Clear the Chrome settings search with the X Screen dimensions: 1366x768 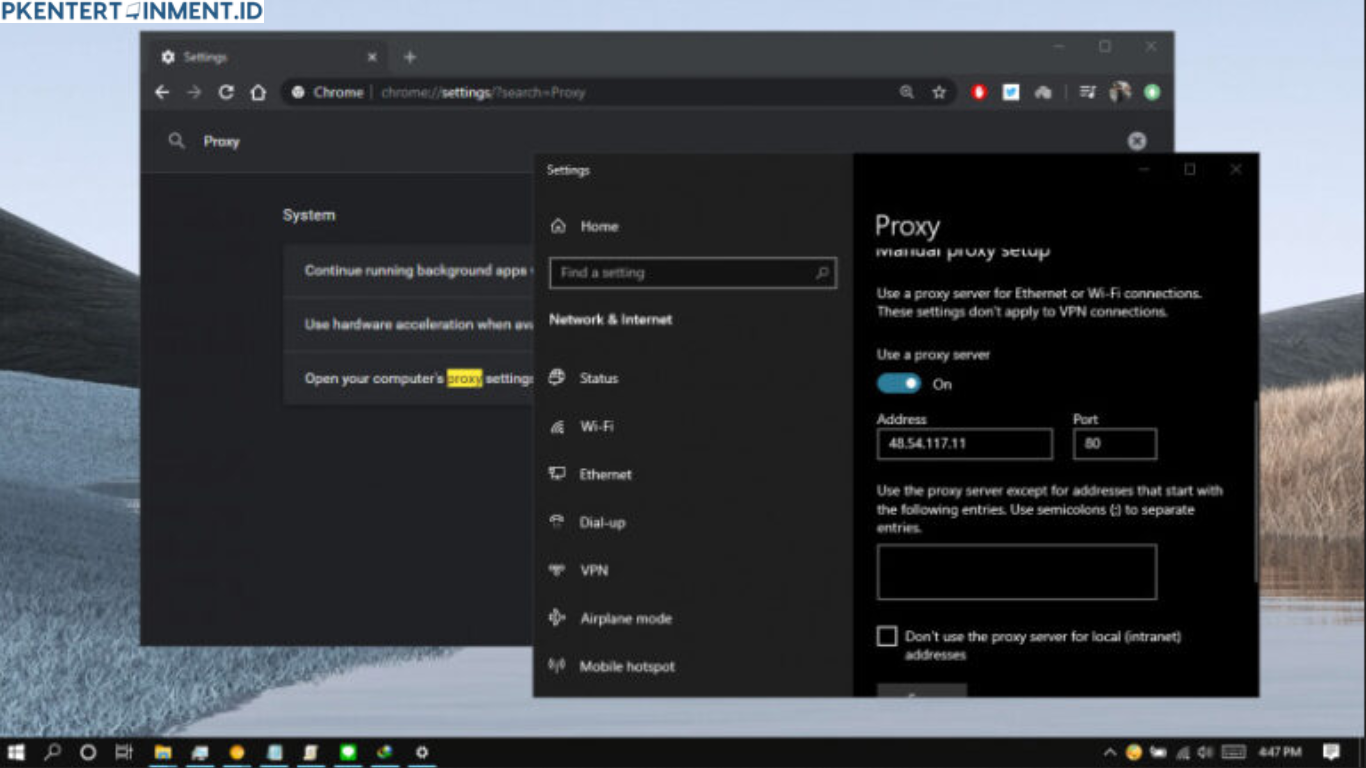point(1137,141)
